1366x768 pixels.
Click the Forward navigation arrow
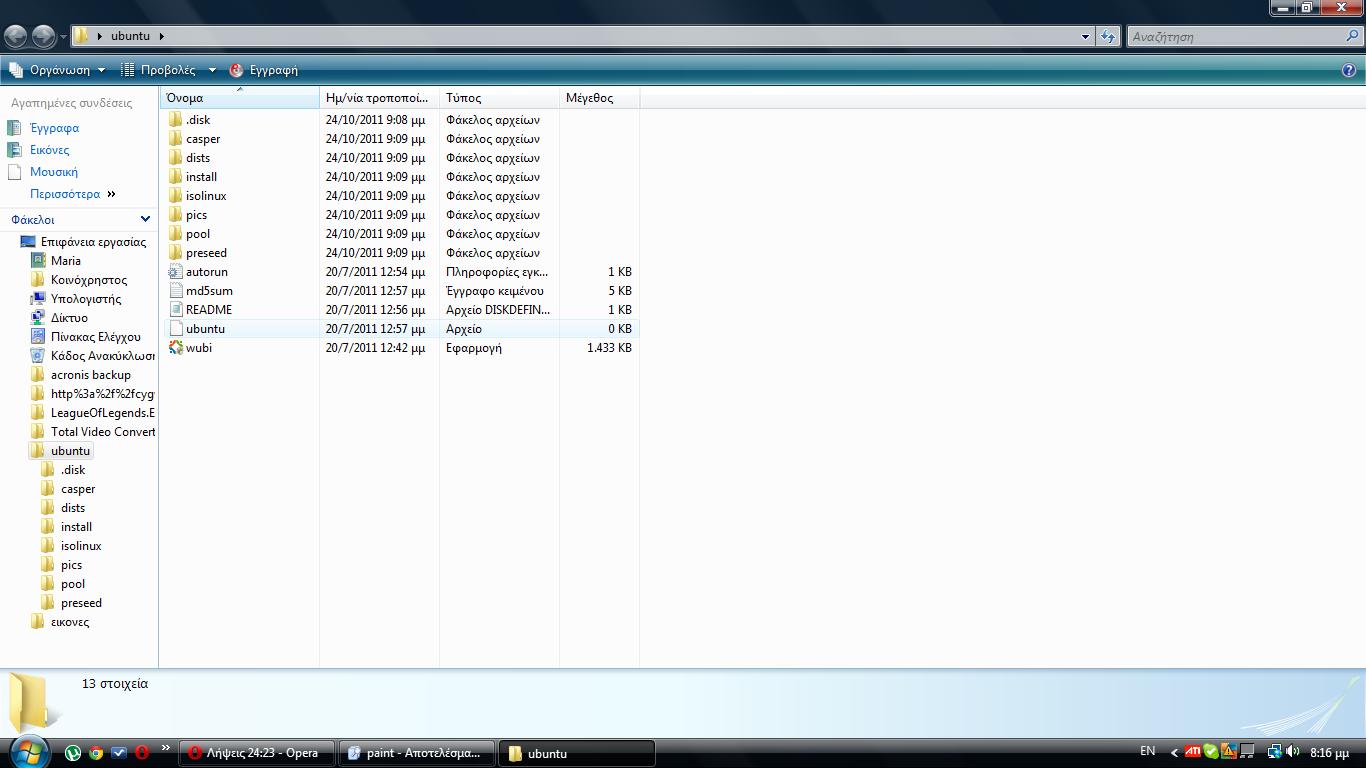[44, 36]
